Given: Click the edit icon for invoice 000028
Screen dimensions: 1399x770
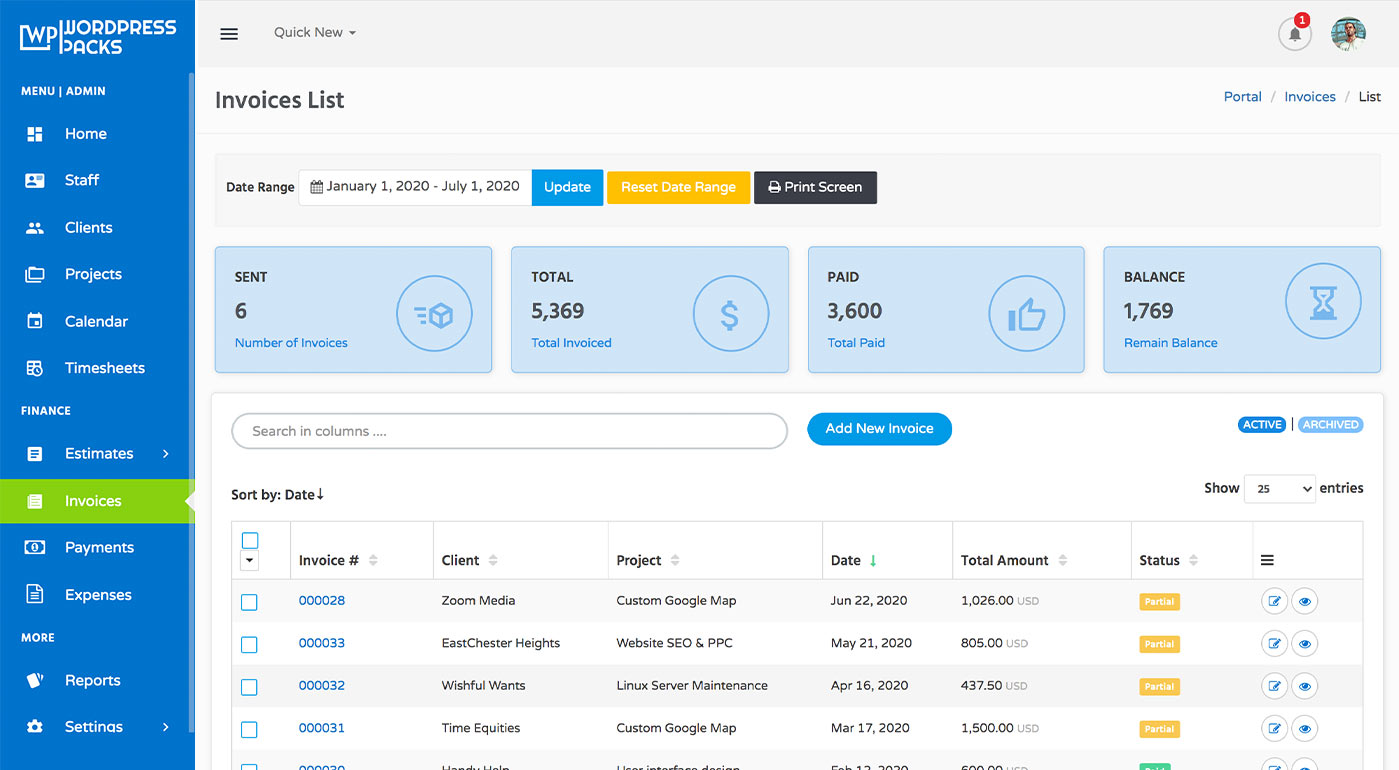Looking at the screenshot, I should (1274, 600).
